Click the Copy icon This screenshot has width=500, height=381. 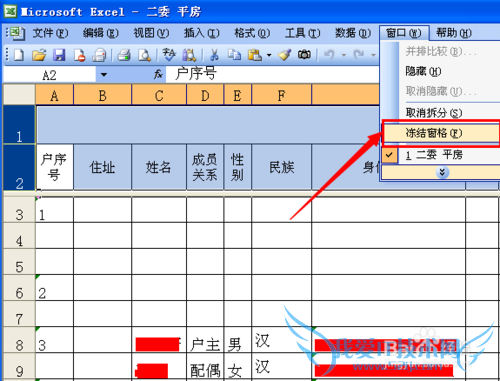point(234,55)
